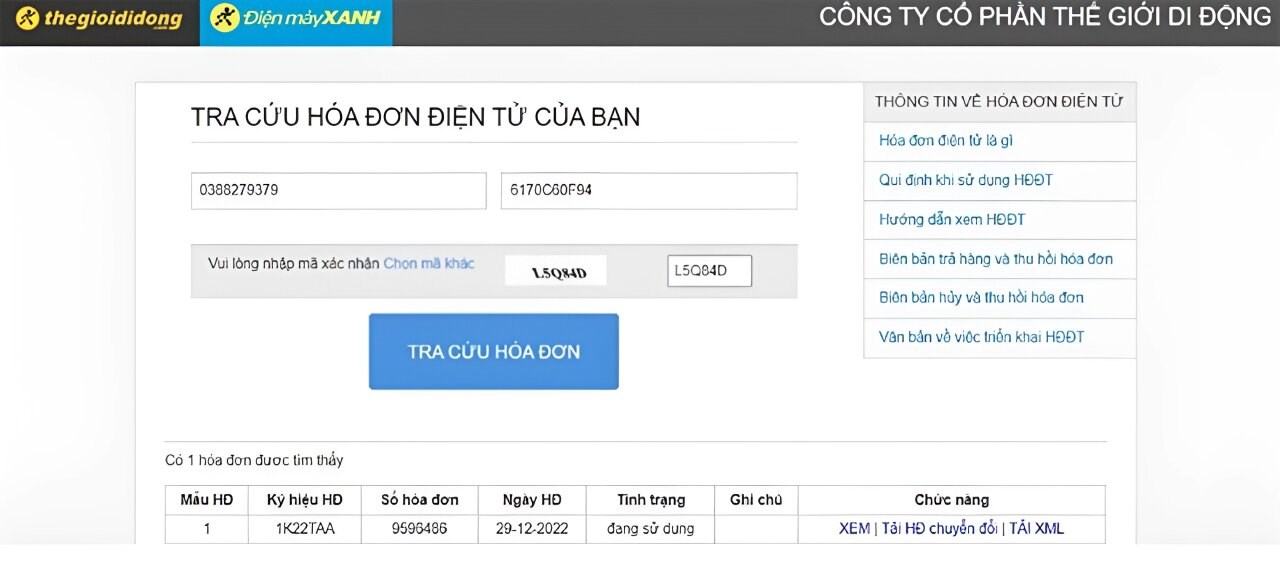
Task: Open Qui định khi sử dụng HĐĐT
Action: [965, 180]
